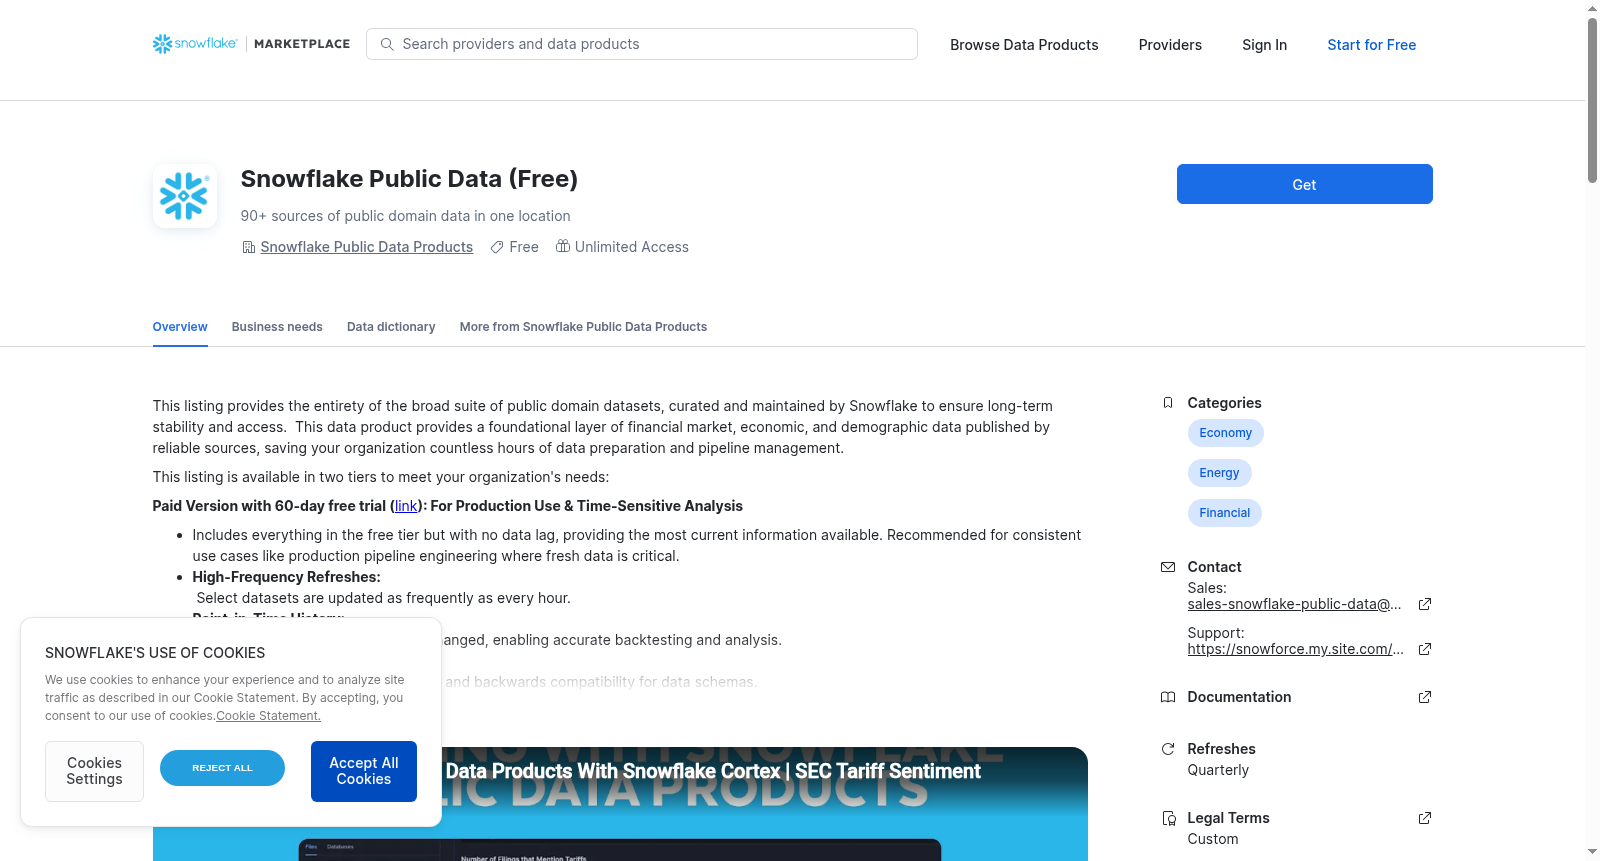Open Cookies Settings button
Screen dimensions: 1600x861
click(94, 771)
